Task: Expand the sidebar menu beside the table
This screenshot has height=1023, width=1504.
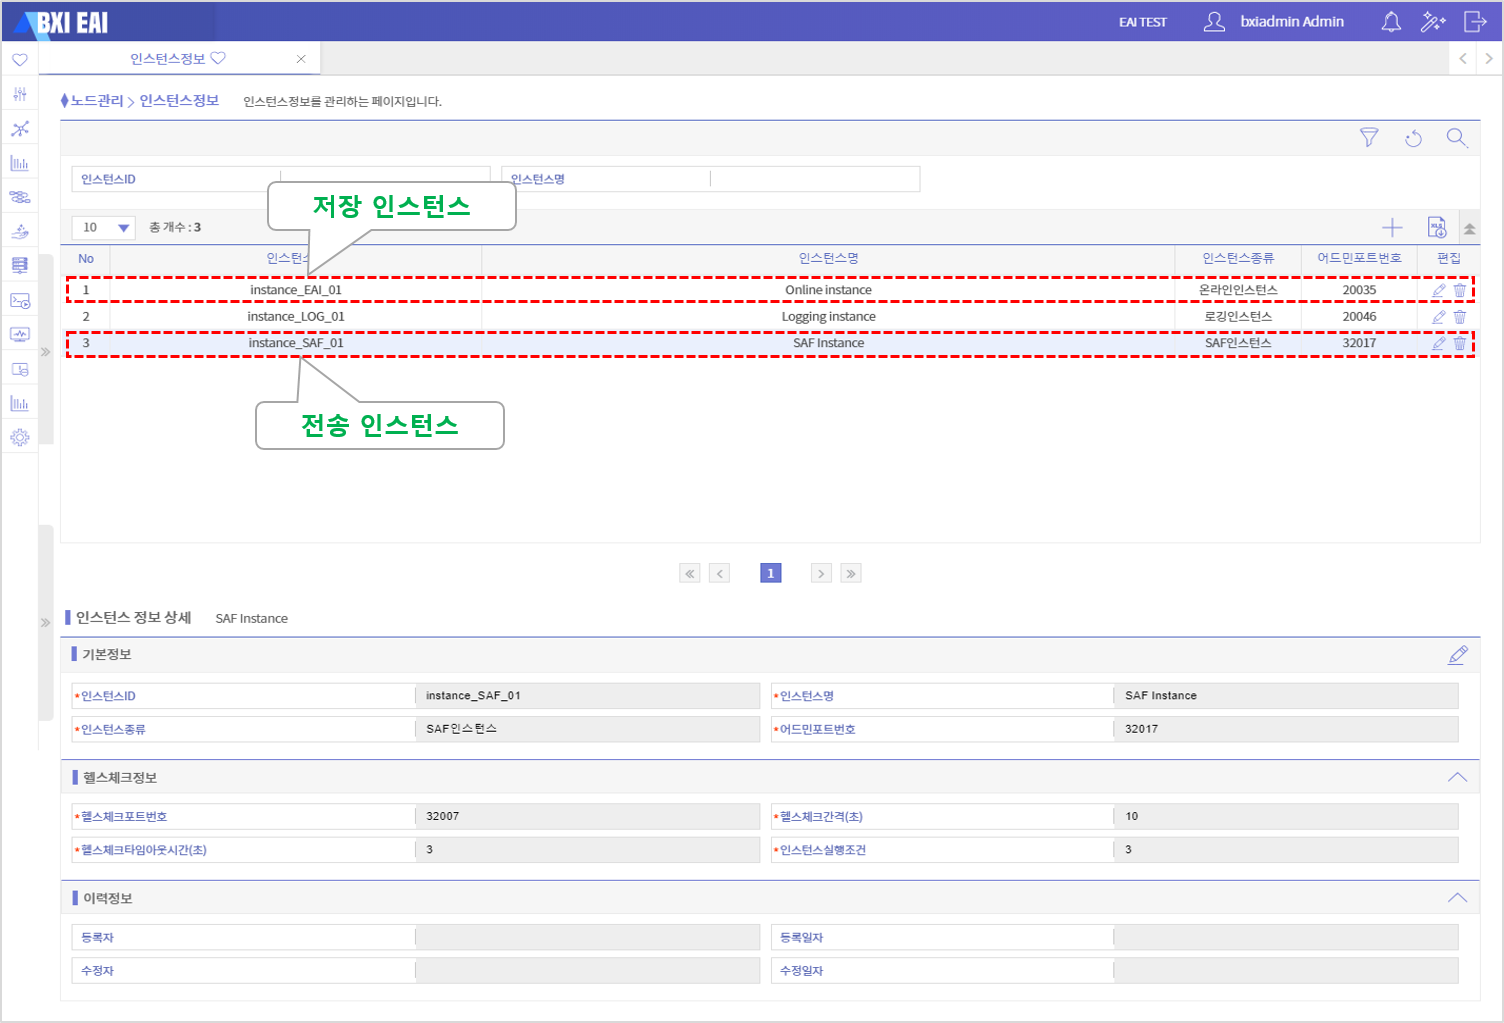Action: click(x=45, y=352)
